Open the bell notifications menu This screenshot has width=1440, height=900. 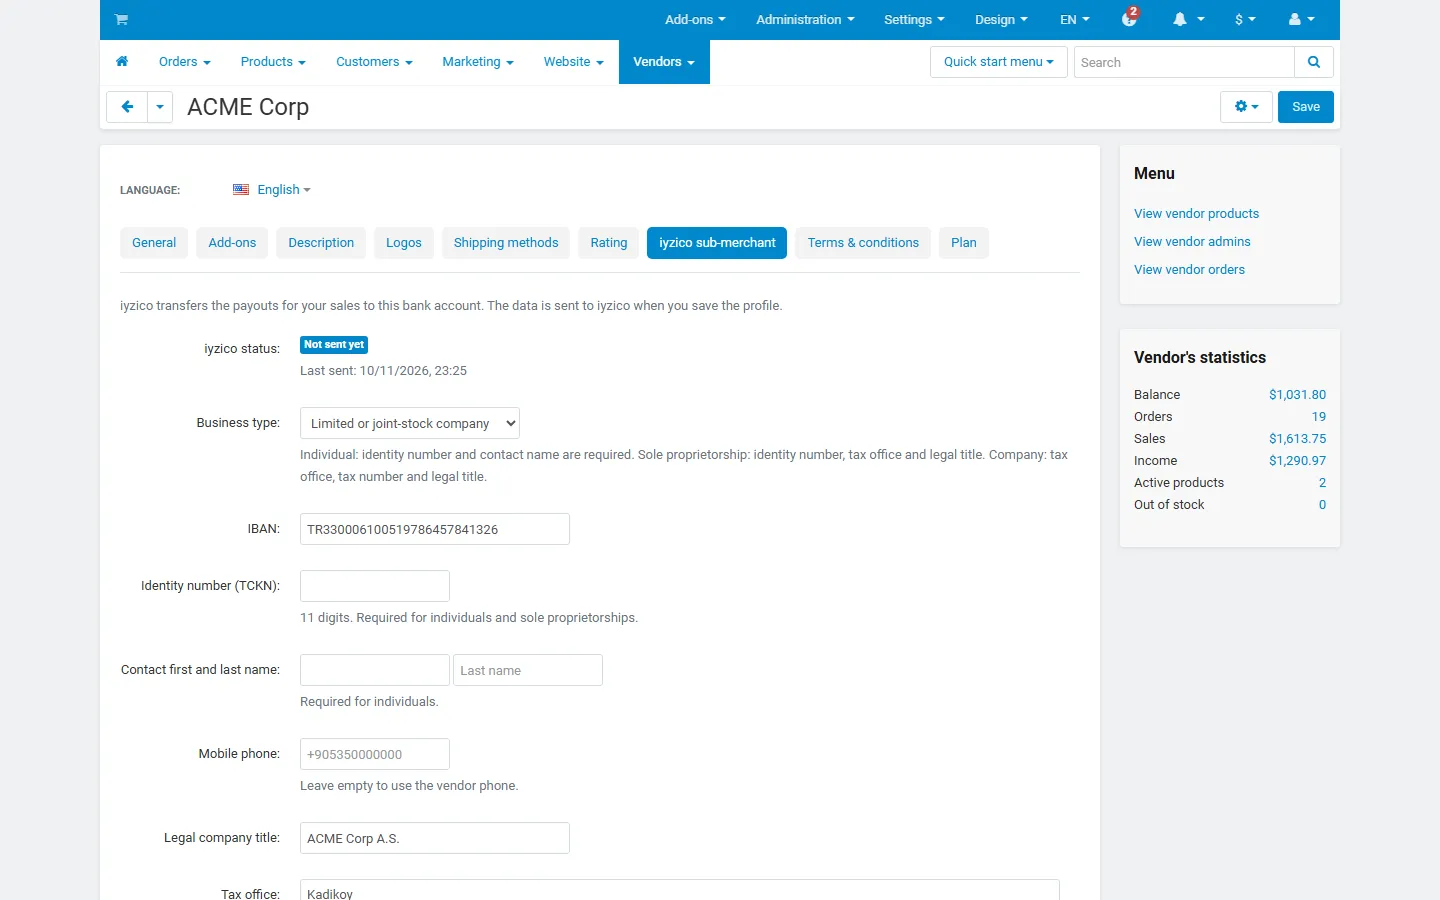pyautogui.click(x=1189, y=19)
